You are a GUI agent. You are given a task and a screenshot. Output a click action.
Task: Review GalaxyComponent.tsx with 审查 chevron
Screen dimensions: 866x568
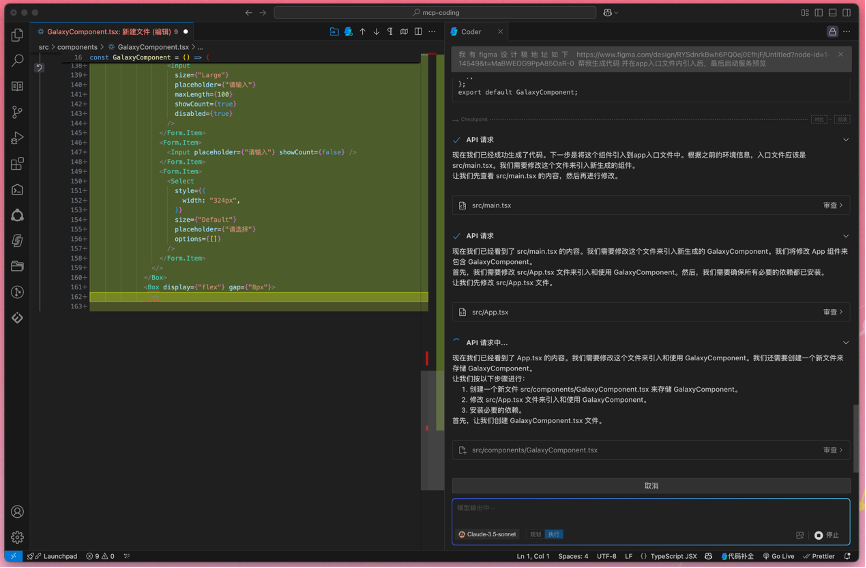coord(833,450)
